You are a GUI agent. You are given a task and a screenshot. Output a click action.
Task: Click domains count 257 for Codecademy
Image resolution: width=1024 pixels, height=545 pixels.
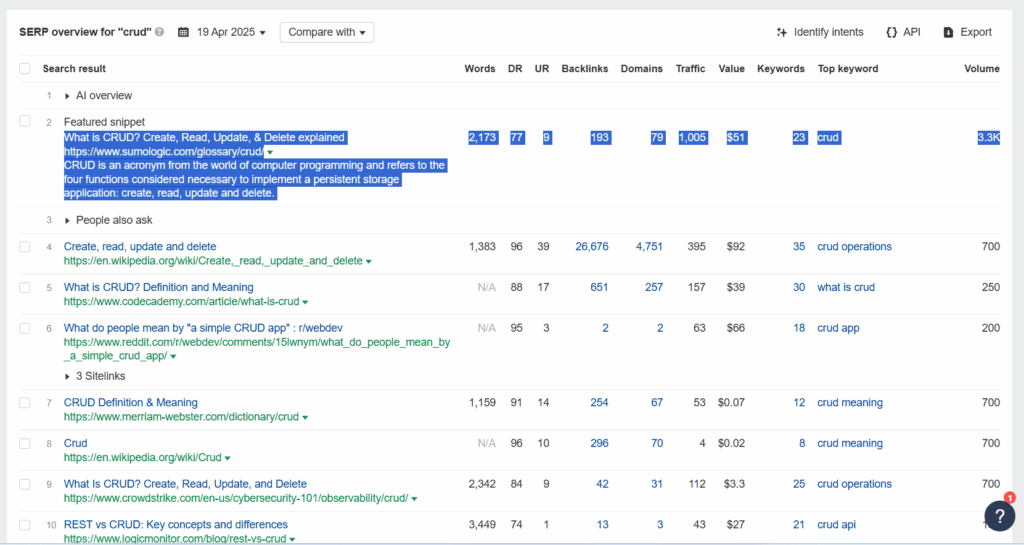(x=654, y=287)
